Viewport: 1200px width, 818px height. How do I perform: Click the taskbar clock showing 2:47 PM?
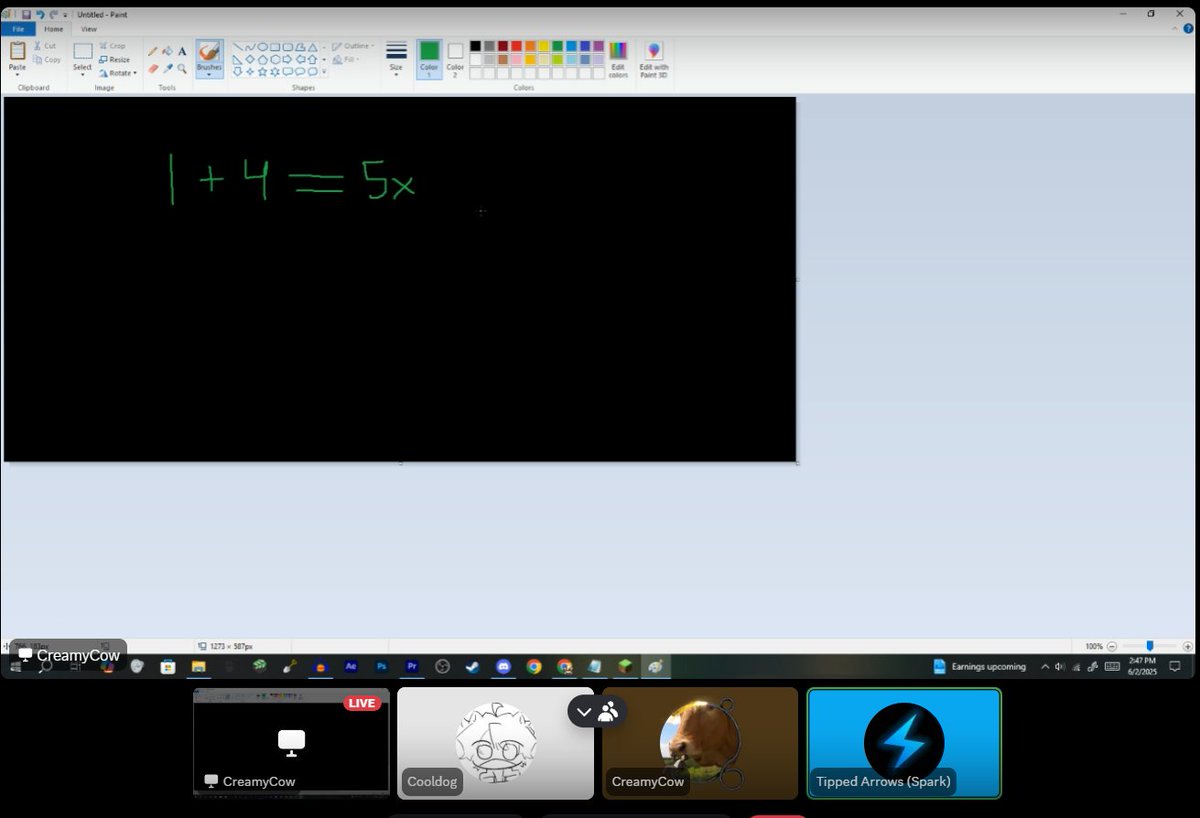1141,666
